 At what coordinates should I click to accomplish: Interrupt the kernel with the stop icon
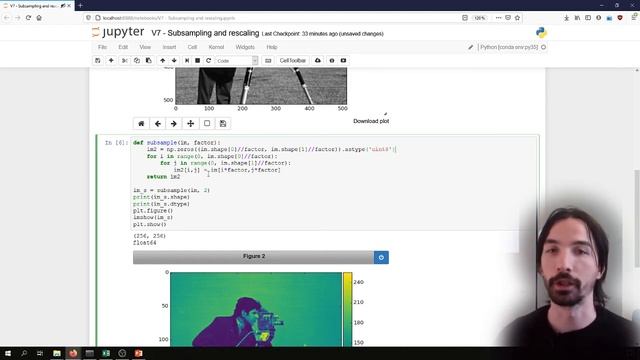(198, 60)
